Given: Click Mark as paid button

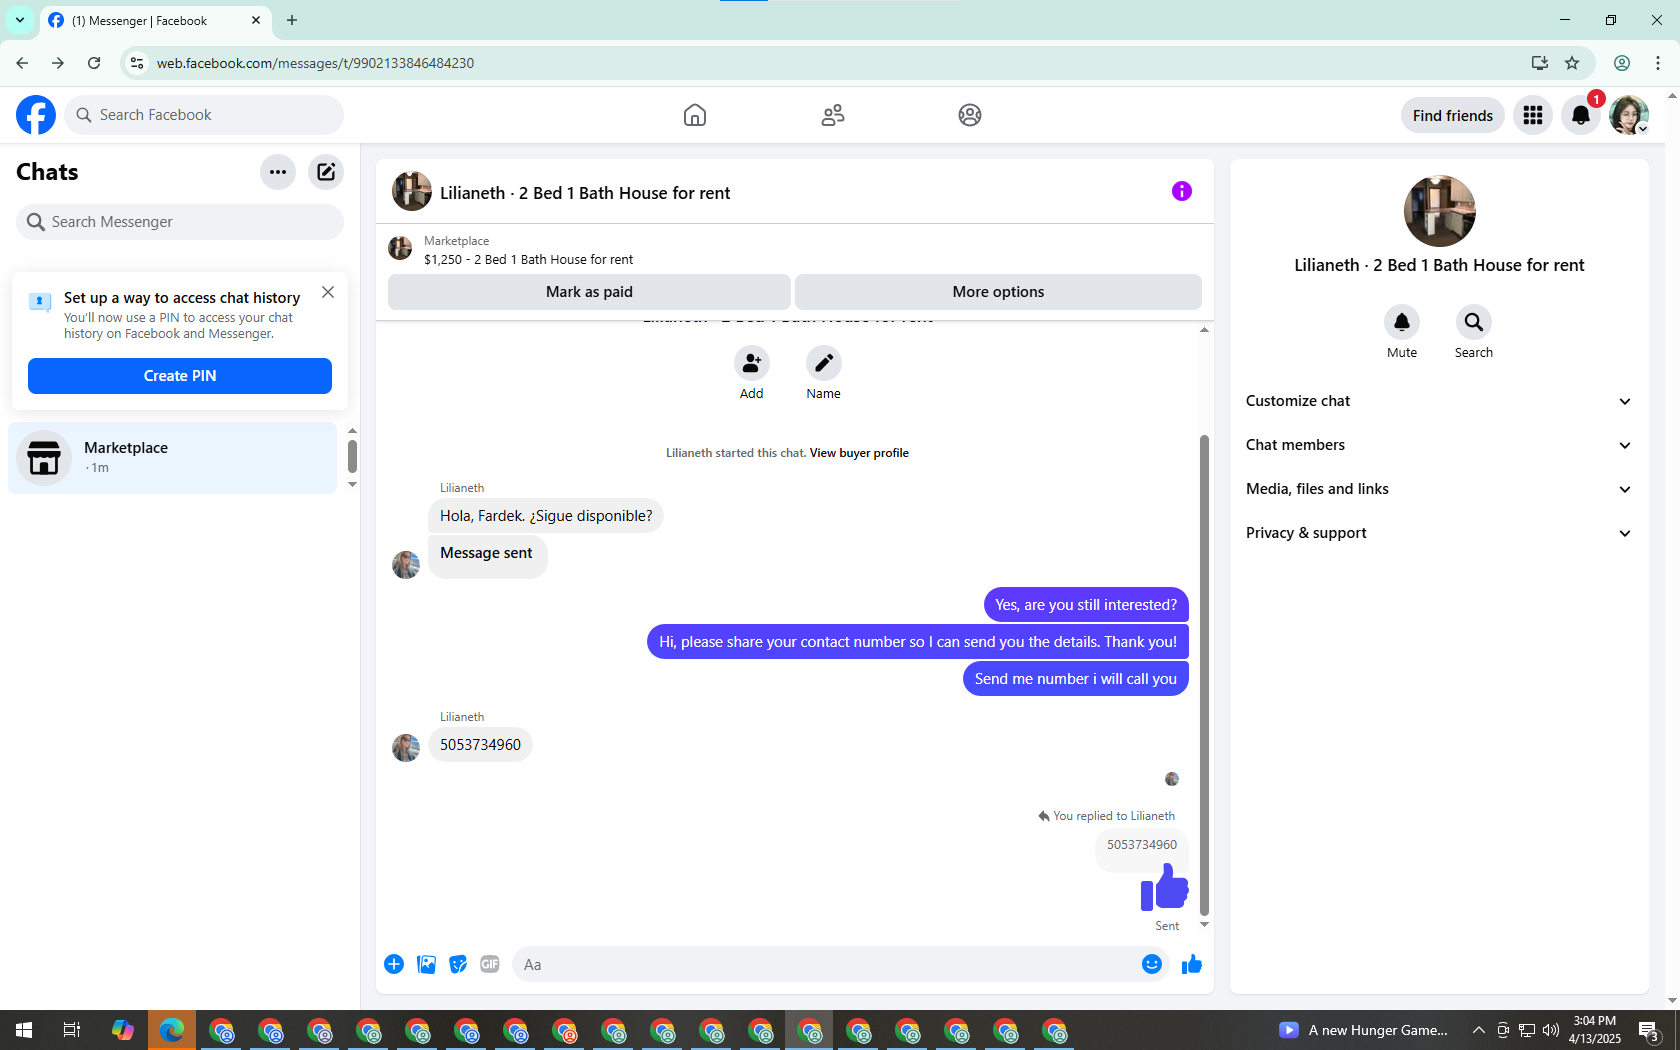Looking at the screenshot, I should [589, 292].
